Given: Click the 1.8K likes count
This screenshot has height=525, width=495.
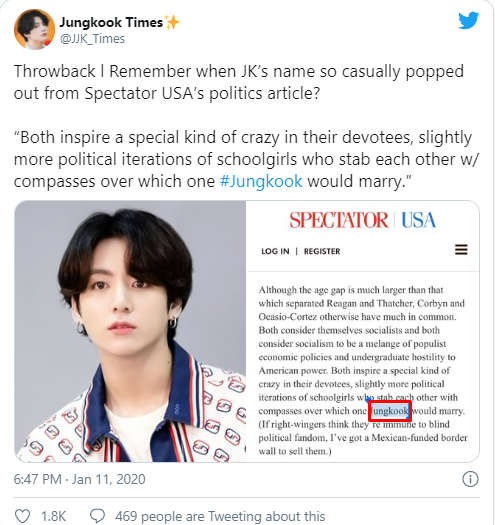Looking at the screenshot, I should point(54,516).
